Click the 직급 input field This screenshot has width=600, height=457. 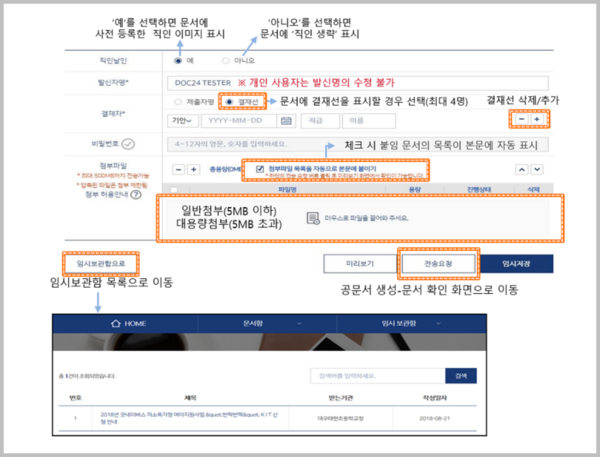(320, 121)
